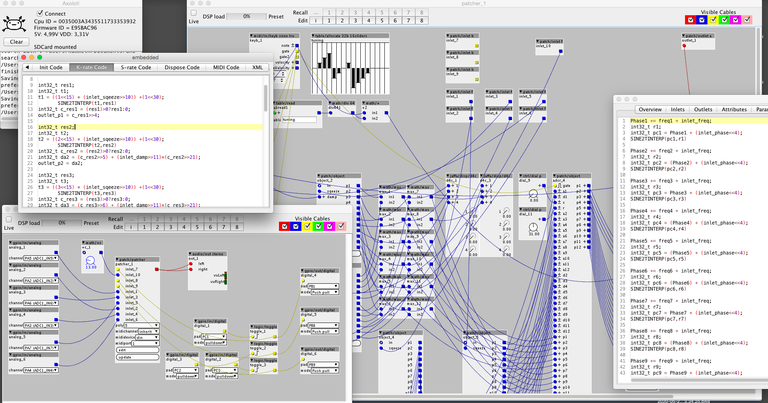Click the red outlet dot on outlet_1 object
This screenshot has height=403, width=768.
pyautogui.click(x=684, y=46)
